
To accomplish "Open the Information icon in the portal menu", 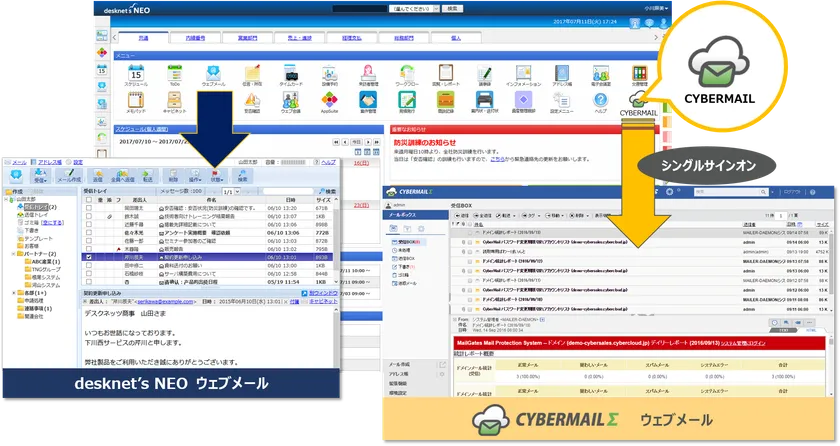I will click(x=523, y=73).
